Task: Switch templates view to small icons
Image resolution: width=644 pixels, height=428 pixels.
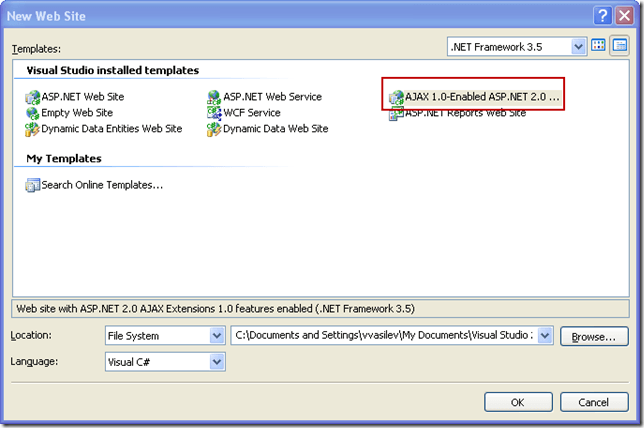Action: click(x=620, y=46)
